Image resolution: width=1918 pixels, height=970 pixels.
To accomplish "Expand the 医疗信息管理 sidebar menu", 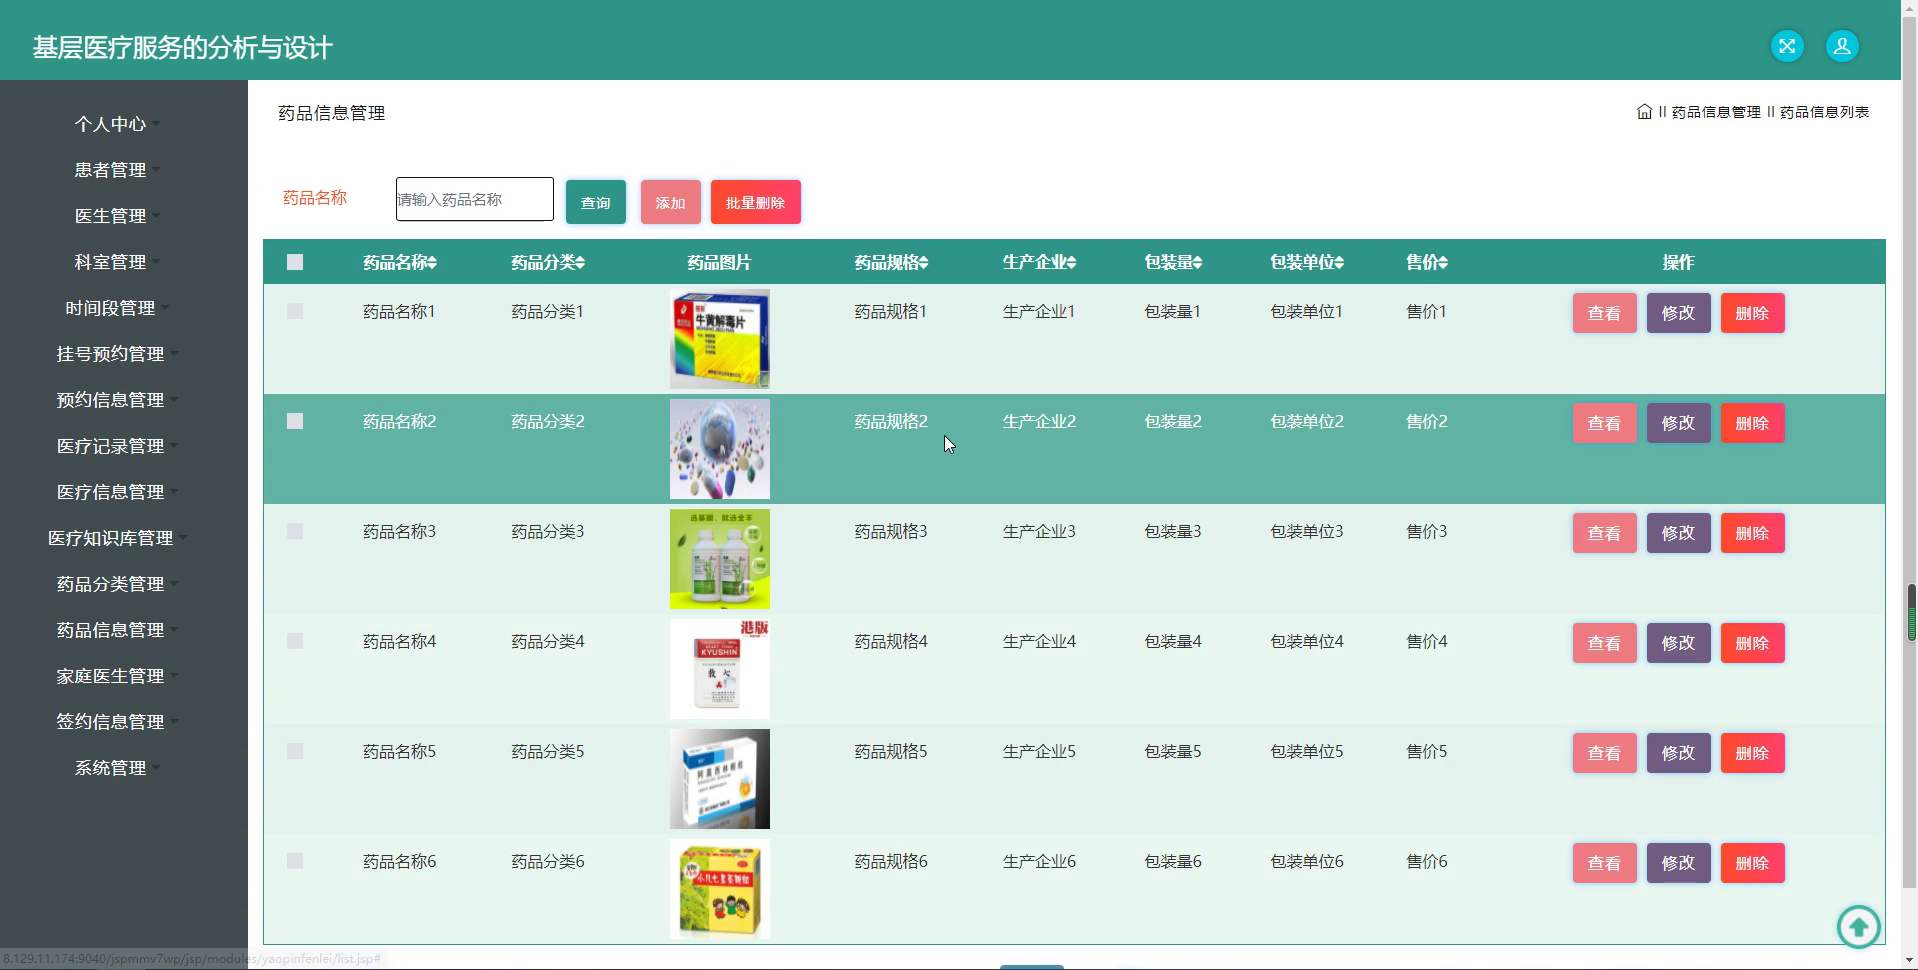I will tap(118, 492).
